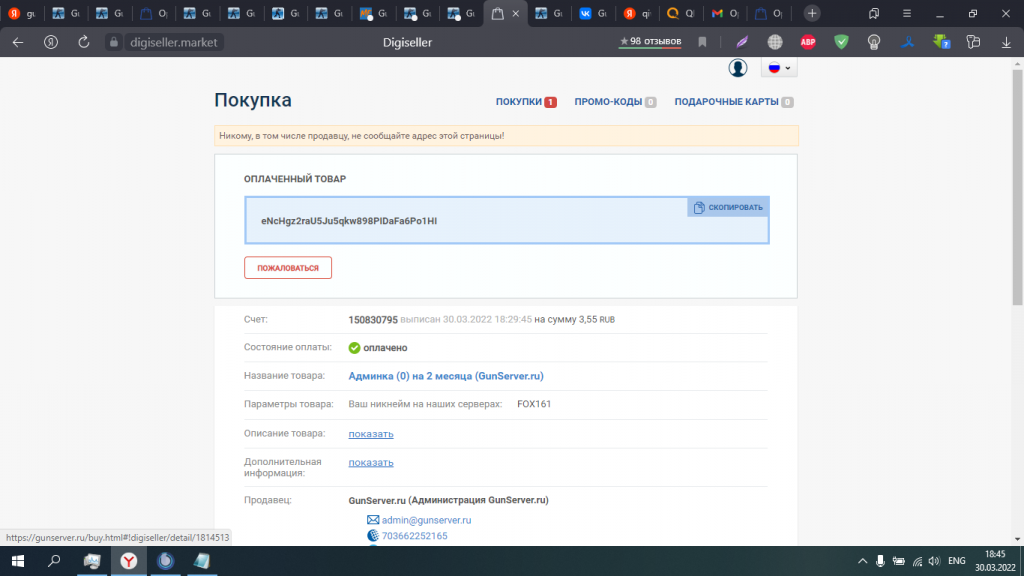Go back using the back arrow
Screen dimensions: 1024x576
(17, 42)
